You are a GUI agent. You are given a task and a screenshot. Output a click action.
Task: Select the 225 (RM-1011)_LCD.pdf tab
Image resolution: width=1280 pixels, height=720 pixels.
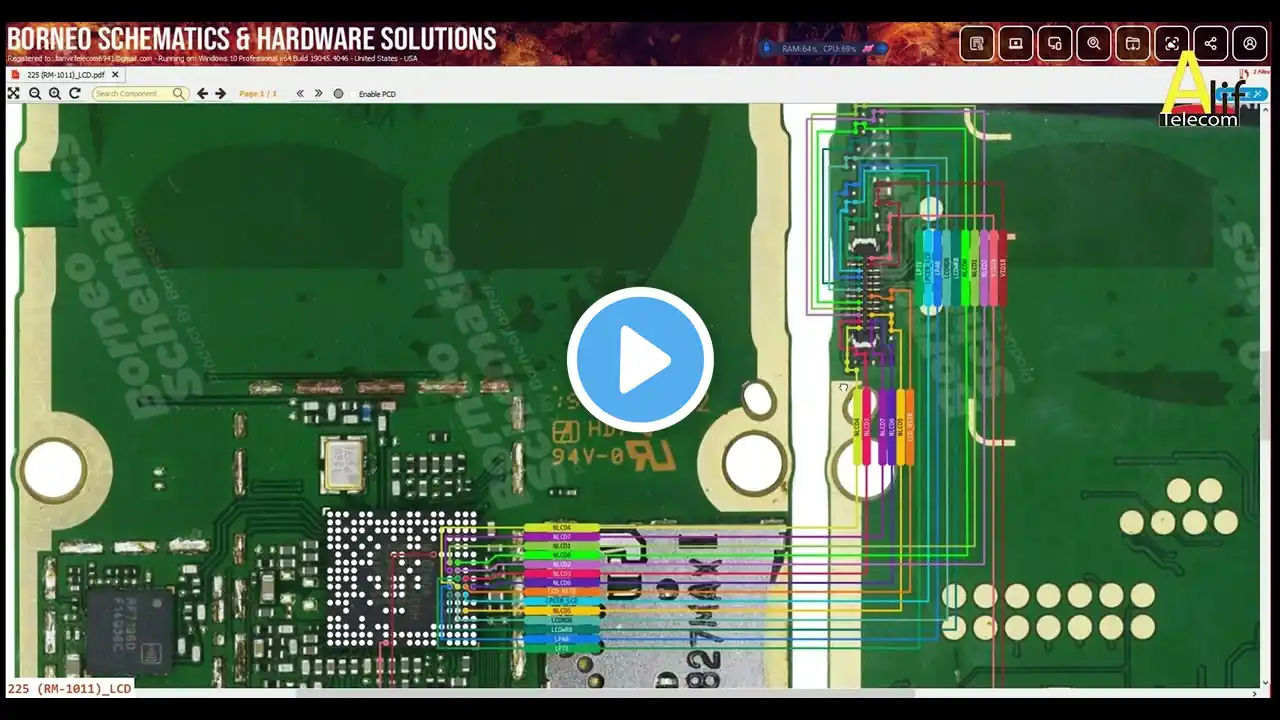tap(65, 75)
